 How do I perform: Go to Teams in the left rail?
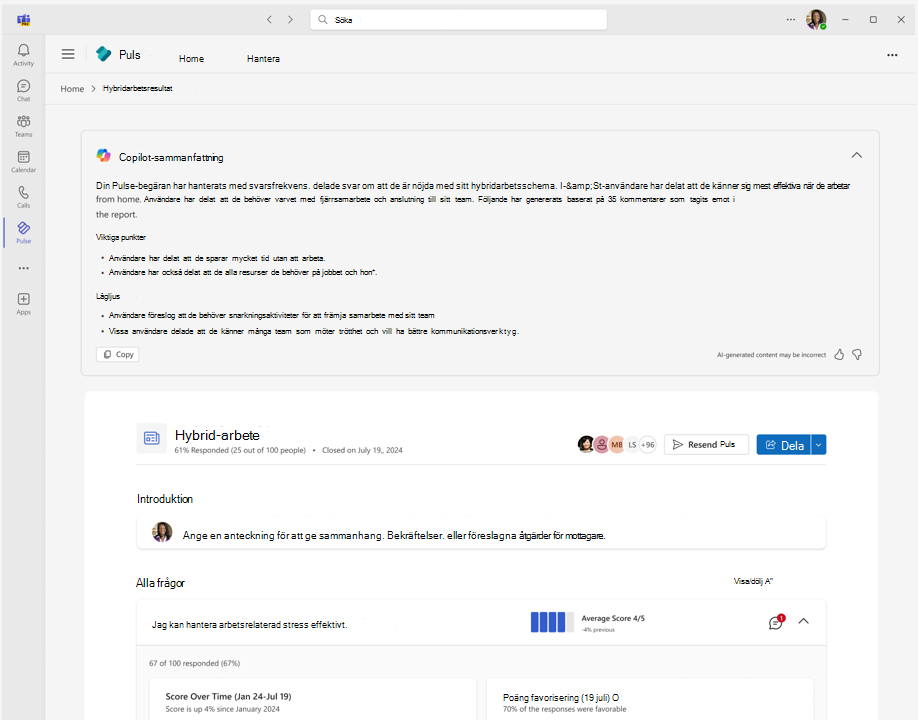click(23, 125)
